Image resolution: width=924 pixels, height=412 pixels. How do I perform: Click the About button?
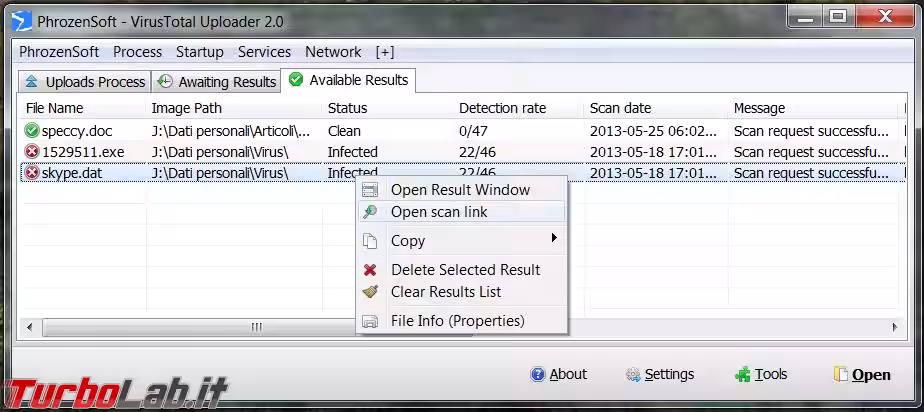558,374
